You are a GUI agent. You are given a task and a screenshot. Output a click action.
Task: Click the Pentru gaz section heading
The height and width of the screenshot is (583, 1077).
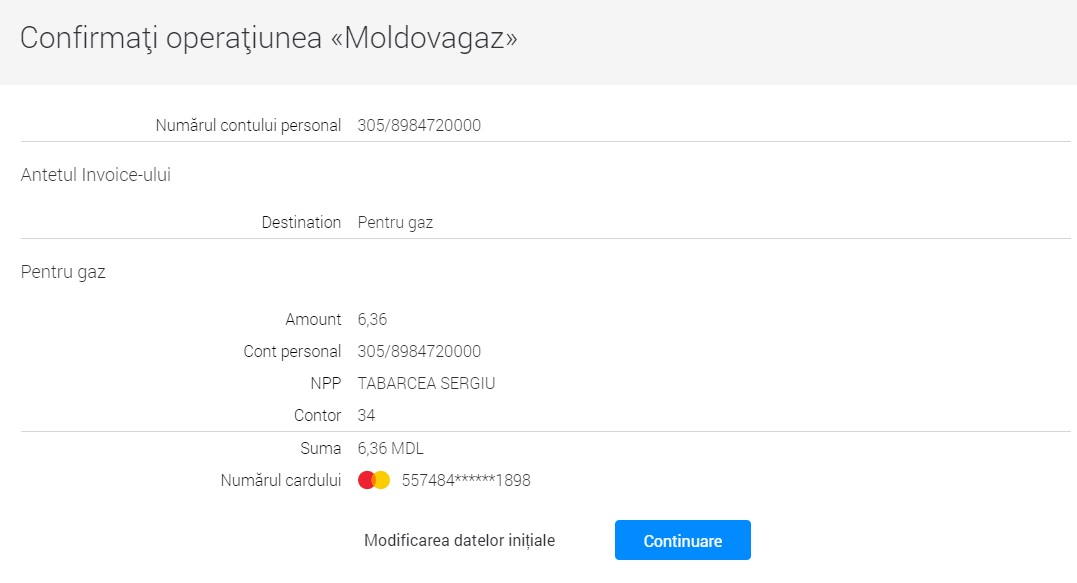coord(63,272)
